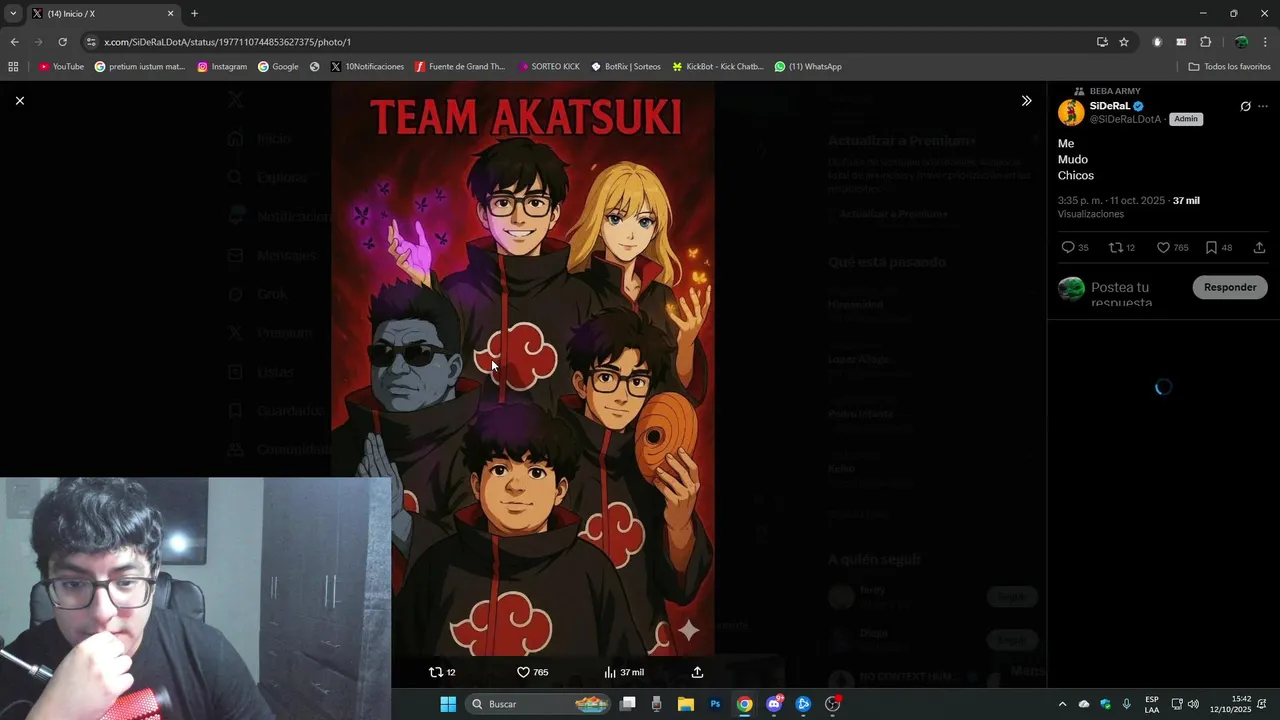
Task: Open the Instagram bookmark
Action: pos(222,67)
